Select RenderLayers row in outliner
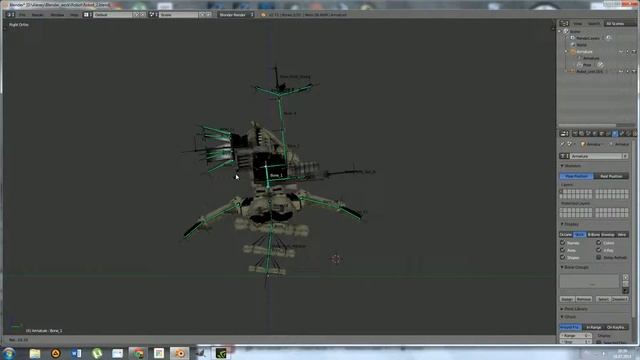This screenshot has height=360, width=640. coord(588,38)
